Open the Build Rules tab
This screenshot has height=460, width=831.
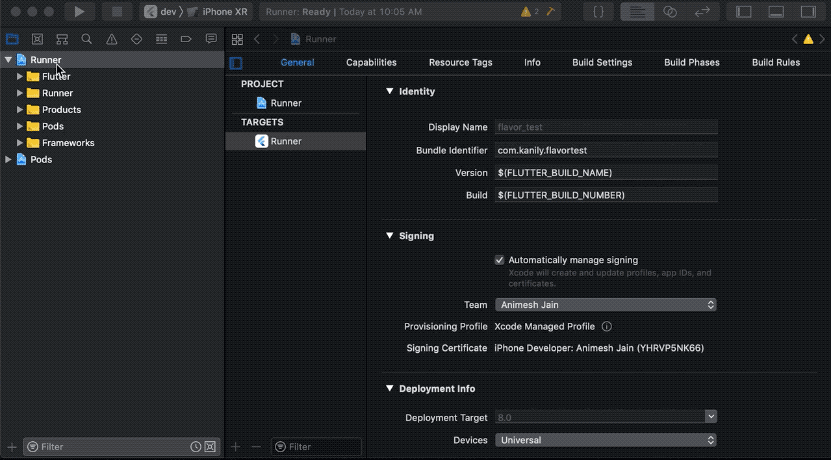(776, 63)
